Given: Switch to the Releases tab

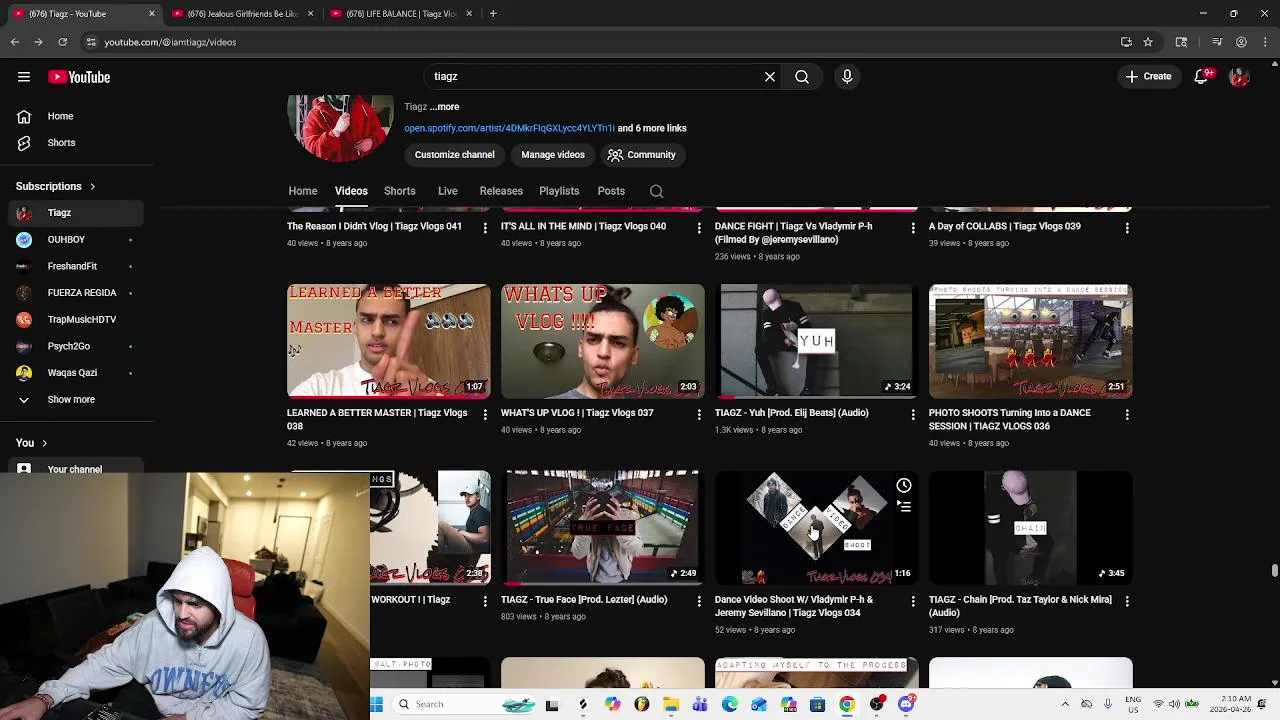Looking at the screenshot, I should (501, 191).
